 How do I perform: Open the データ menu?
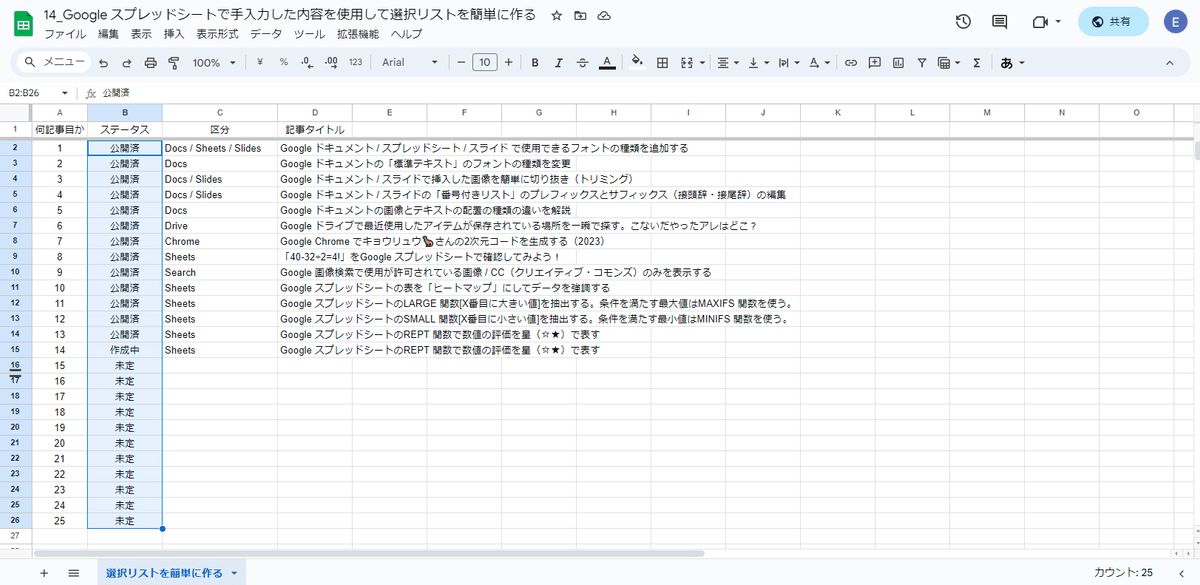(266, 34)
